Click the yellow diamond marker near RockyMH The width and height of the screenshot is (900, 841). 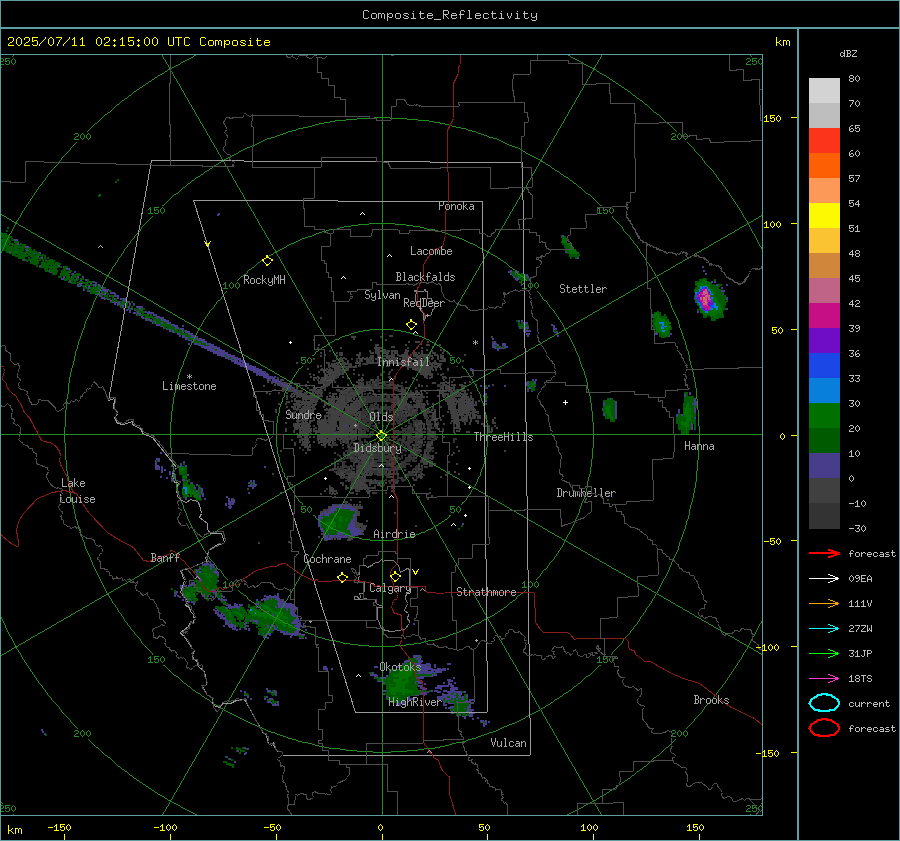(x=267, y=261)
